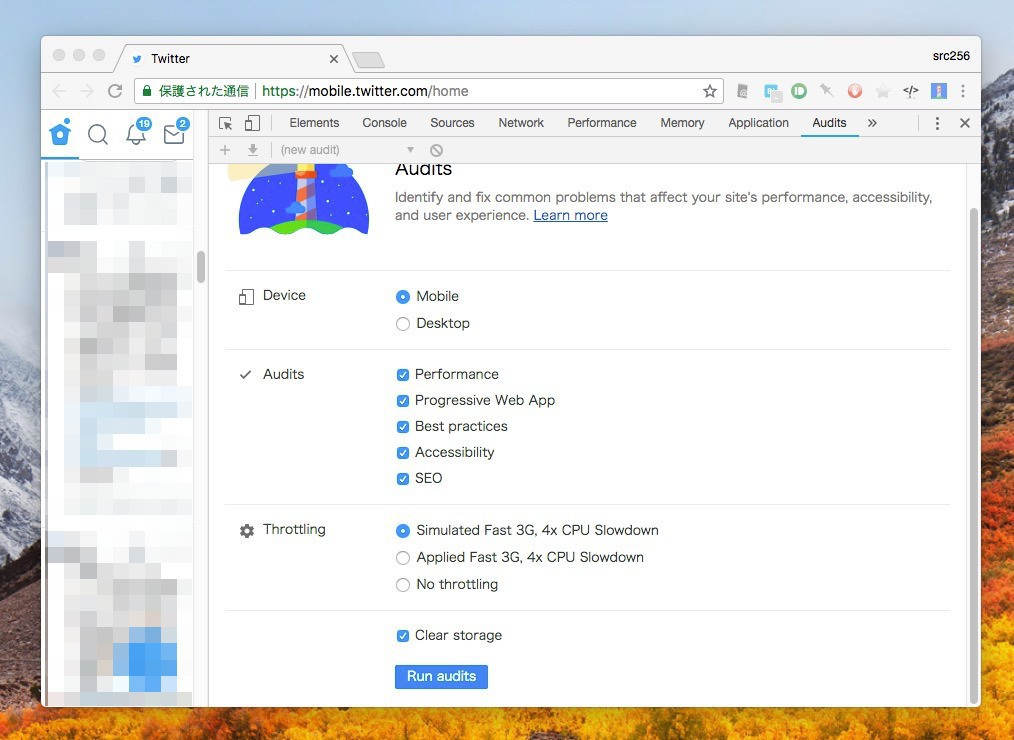Select Simulated Fast 3G throttling
Image resolution: width=1014 pixels, height=740 pixels.
pyautogui.click(x=402, y=530)
